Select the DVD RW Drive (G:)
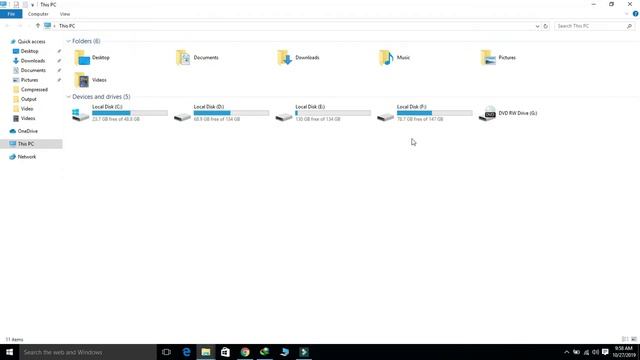Screen dimensions: 640x360 tap(508, 113)
